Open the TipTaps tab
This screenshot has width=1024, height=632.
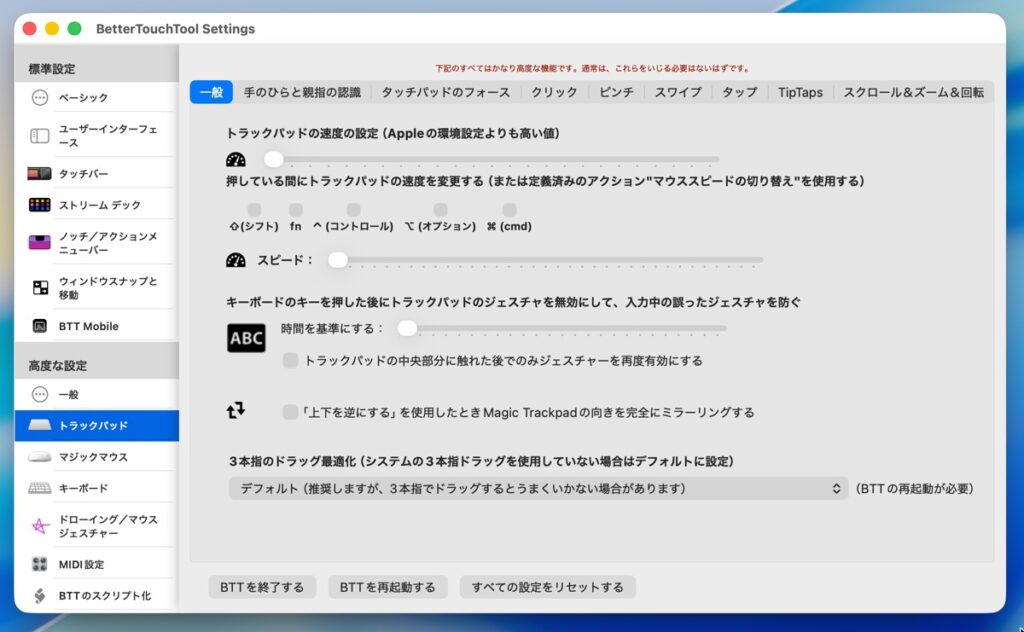tap(800, 92)
